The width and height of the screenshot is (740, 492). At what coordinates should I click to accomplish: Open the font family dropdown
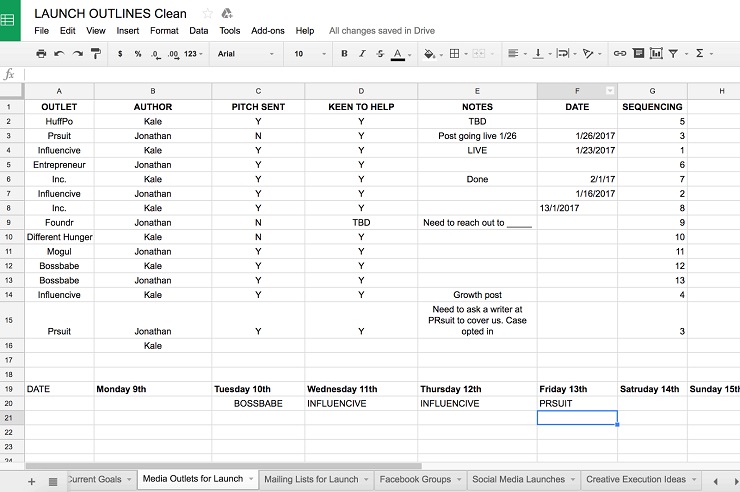click(245, 54)
